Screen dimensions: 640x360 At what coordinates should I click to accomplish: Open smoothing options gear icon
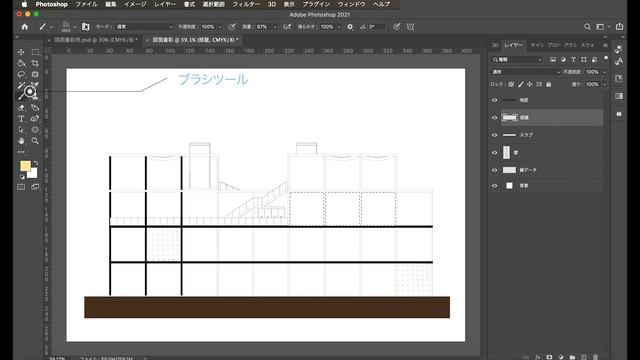pyautogui.click(x=350, y=27)
